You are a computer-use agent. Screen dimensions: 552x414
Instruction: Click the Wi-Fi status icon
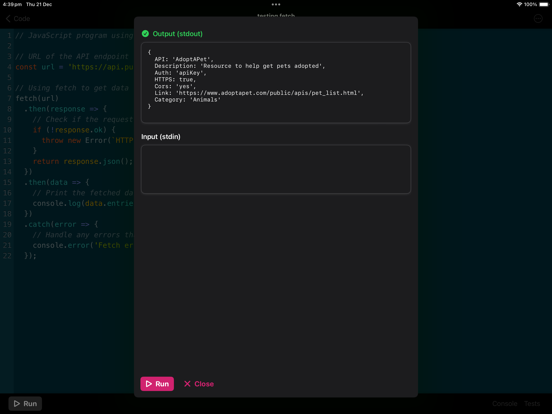519,4
